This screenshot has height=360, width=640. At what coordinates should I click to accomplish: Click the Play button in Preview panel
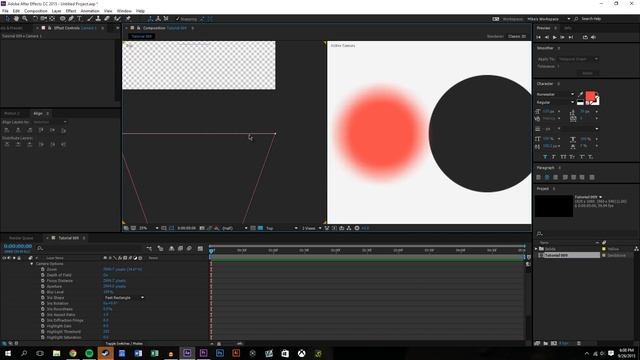[x=554, y=37]
